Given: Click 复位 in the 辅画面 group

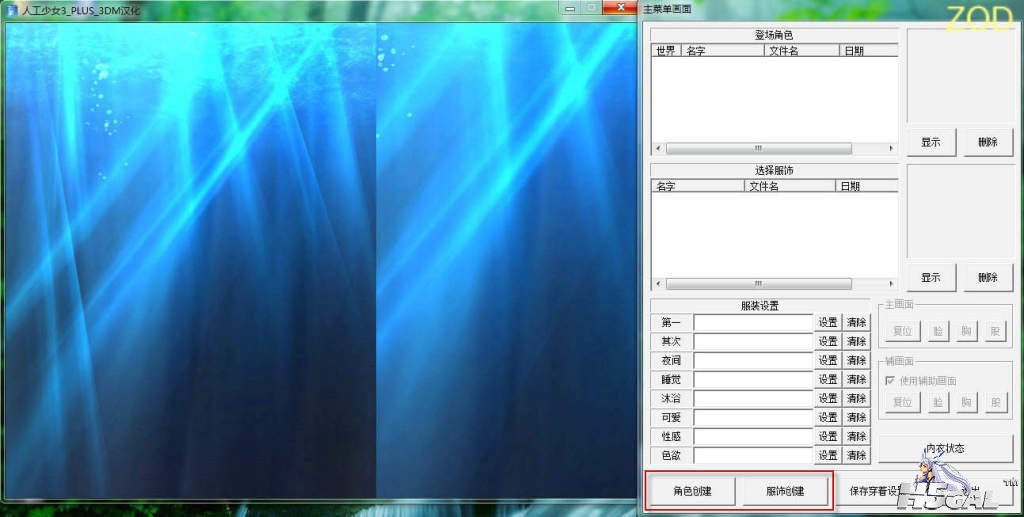Looking at the screenshot, I should click(x=903, y=402).
